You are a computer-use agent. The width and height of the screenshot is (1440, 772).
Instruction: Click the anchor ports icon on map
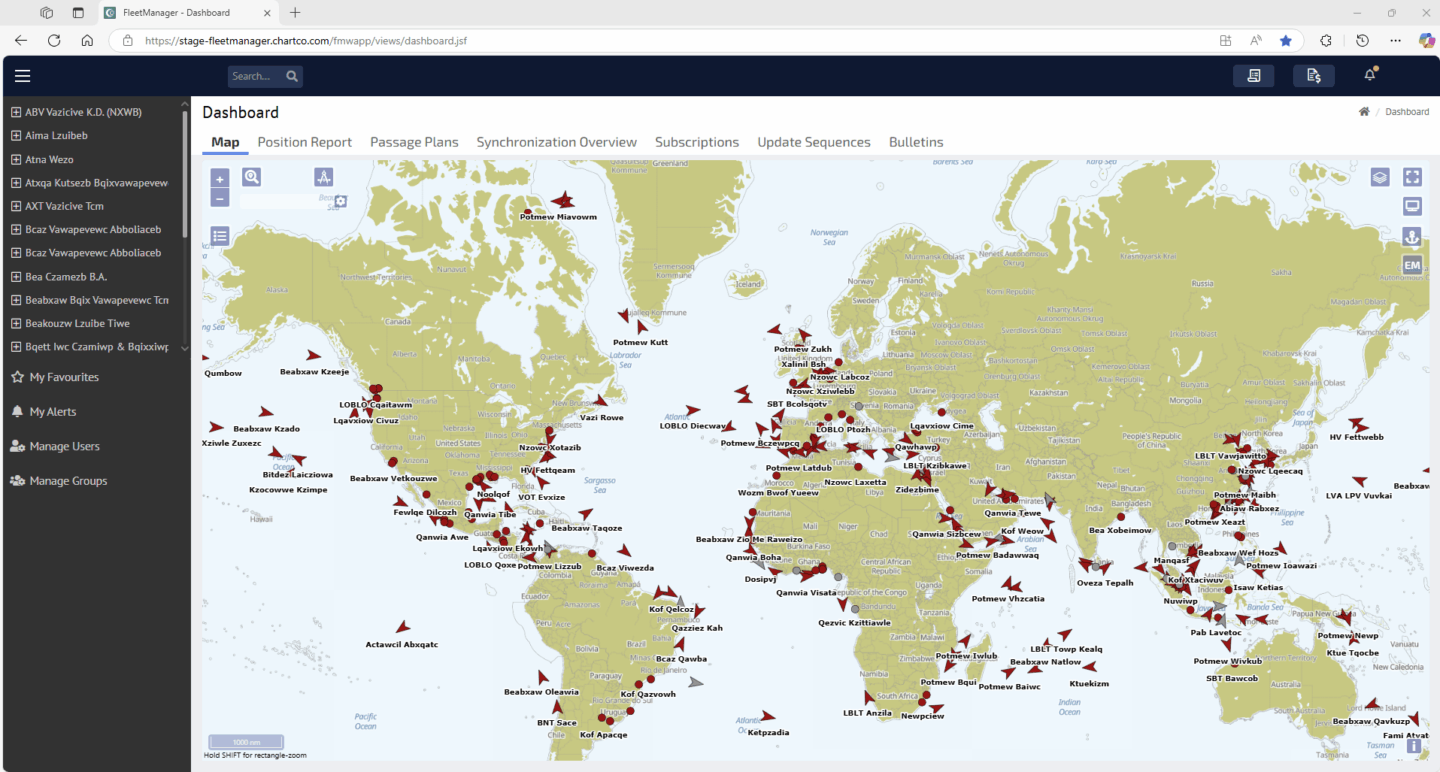(1412, 237)
